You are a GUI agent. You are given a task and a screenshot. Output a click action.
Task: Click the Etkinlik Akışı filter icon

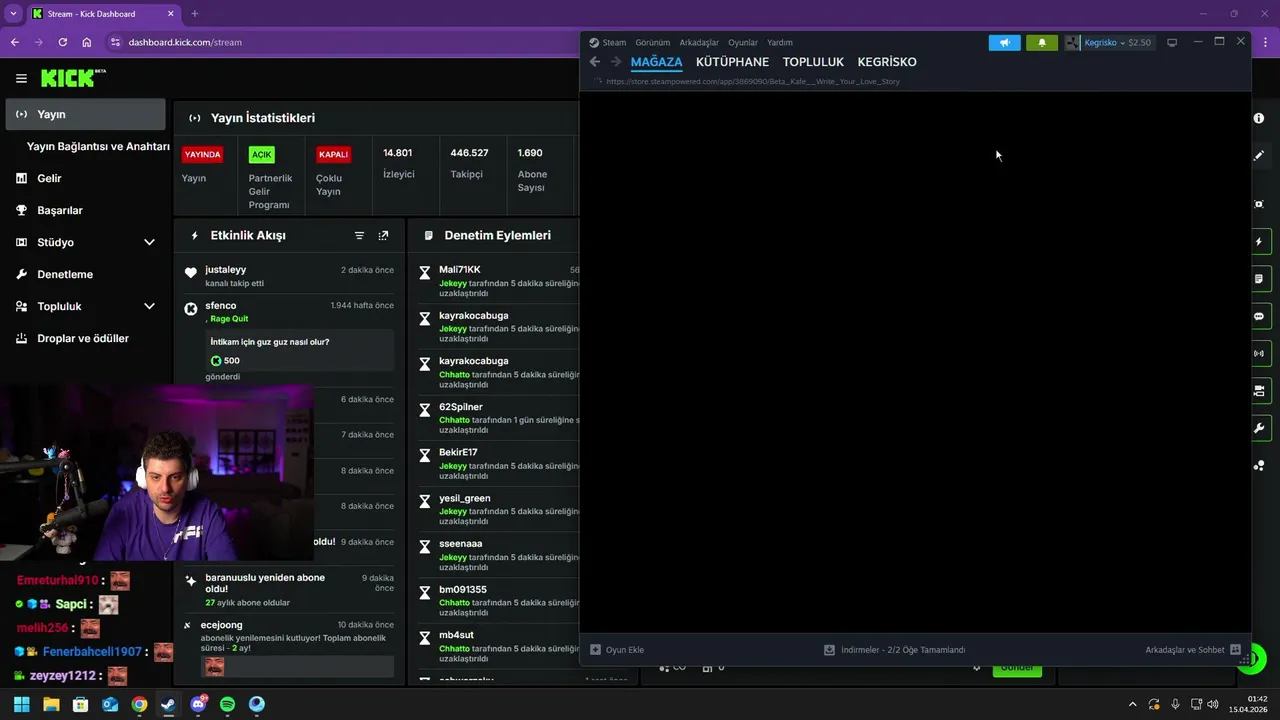(x=359, y=236)
